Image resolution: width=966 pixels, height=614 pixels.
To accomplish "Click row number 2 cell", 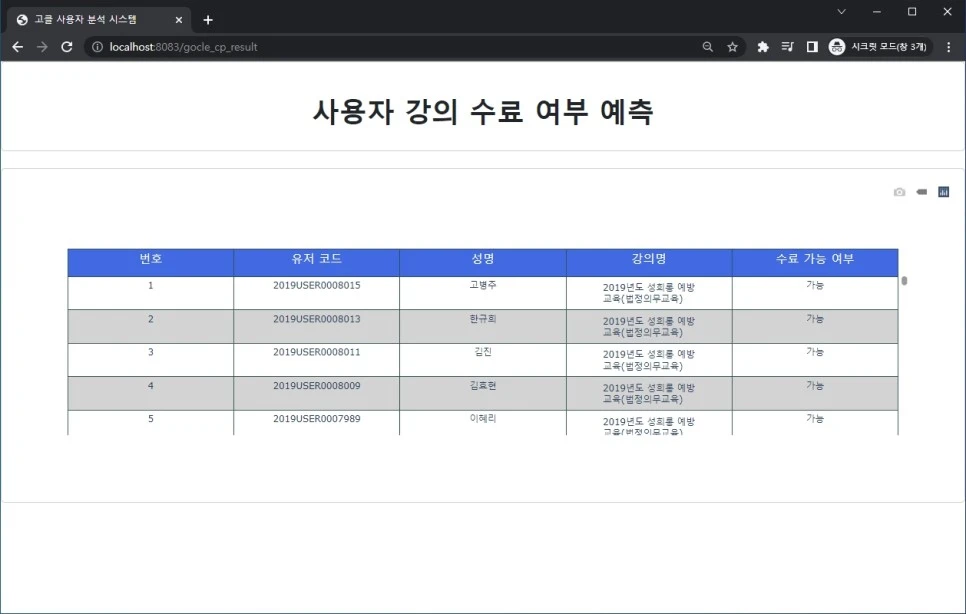I will pyautogui.click(x=150, y=326).
